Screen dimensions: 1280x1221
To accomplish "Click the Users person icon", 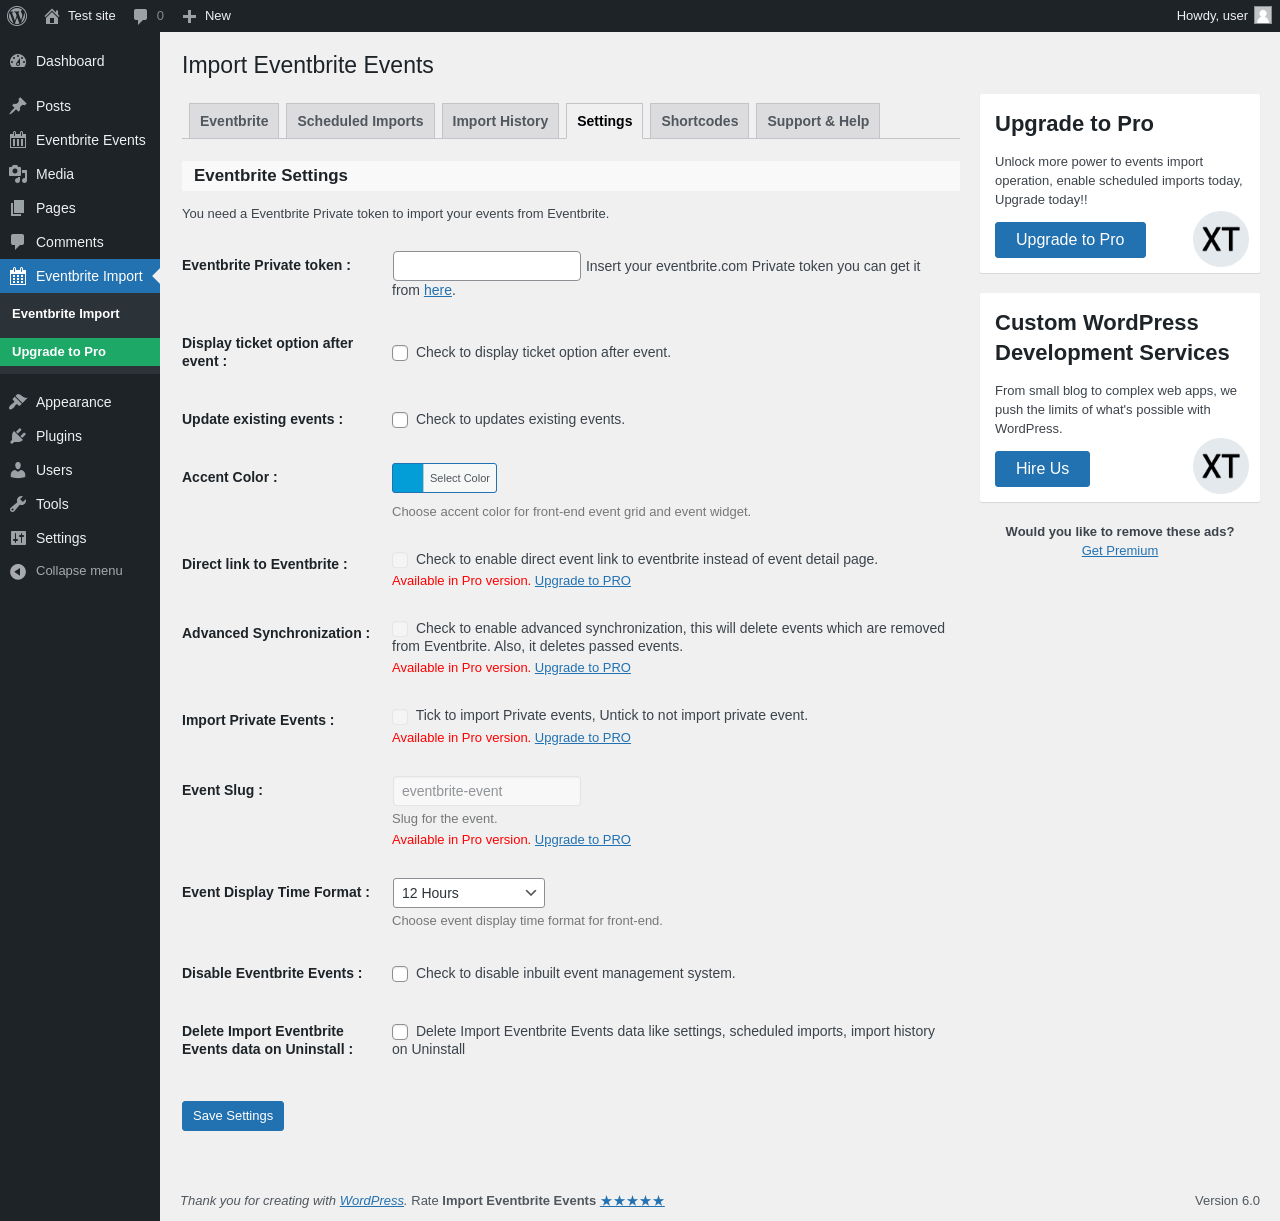I will tap(18, 470).
